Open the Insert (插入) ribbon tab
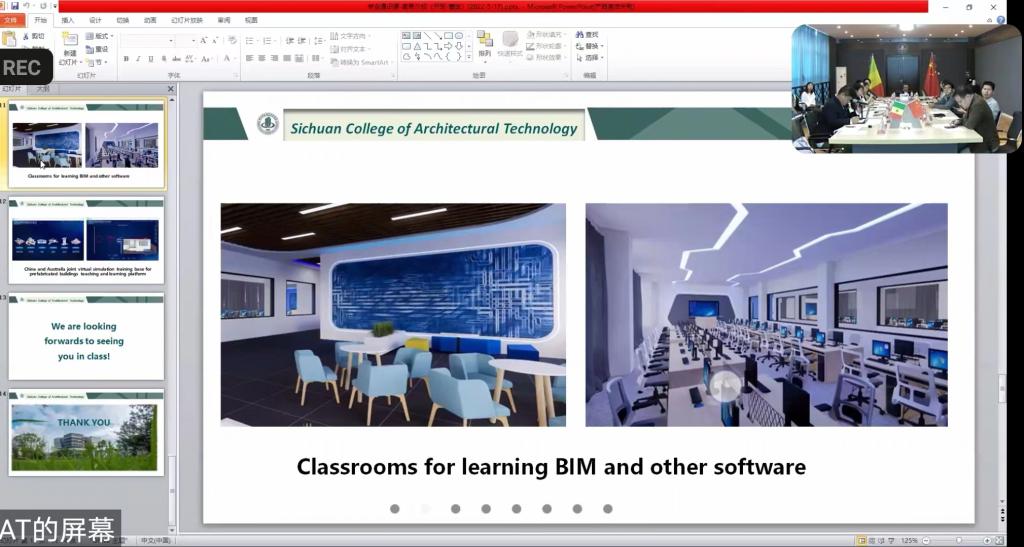This screenshot has width=1024, height=547. (68, 20)
